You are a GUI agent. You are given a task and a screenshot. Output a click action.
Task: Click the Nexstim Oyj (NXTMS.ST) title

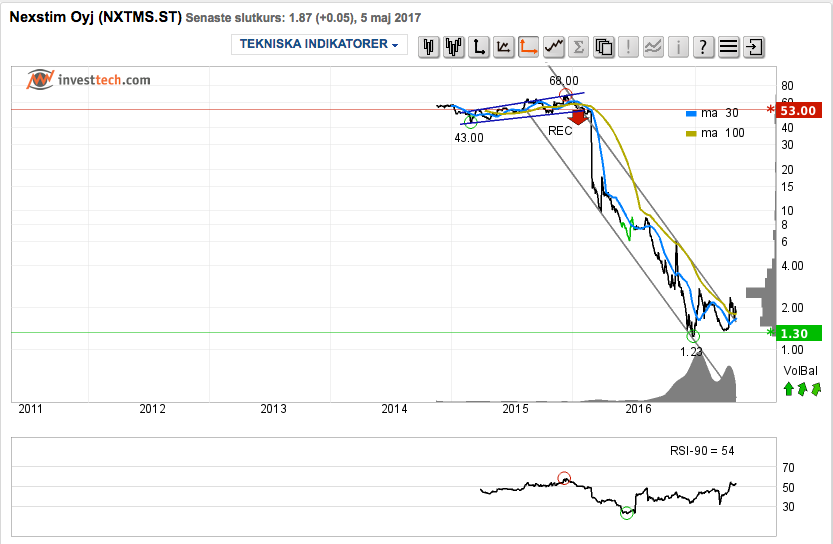click(x=96, y=17)
